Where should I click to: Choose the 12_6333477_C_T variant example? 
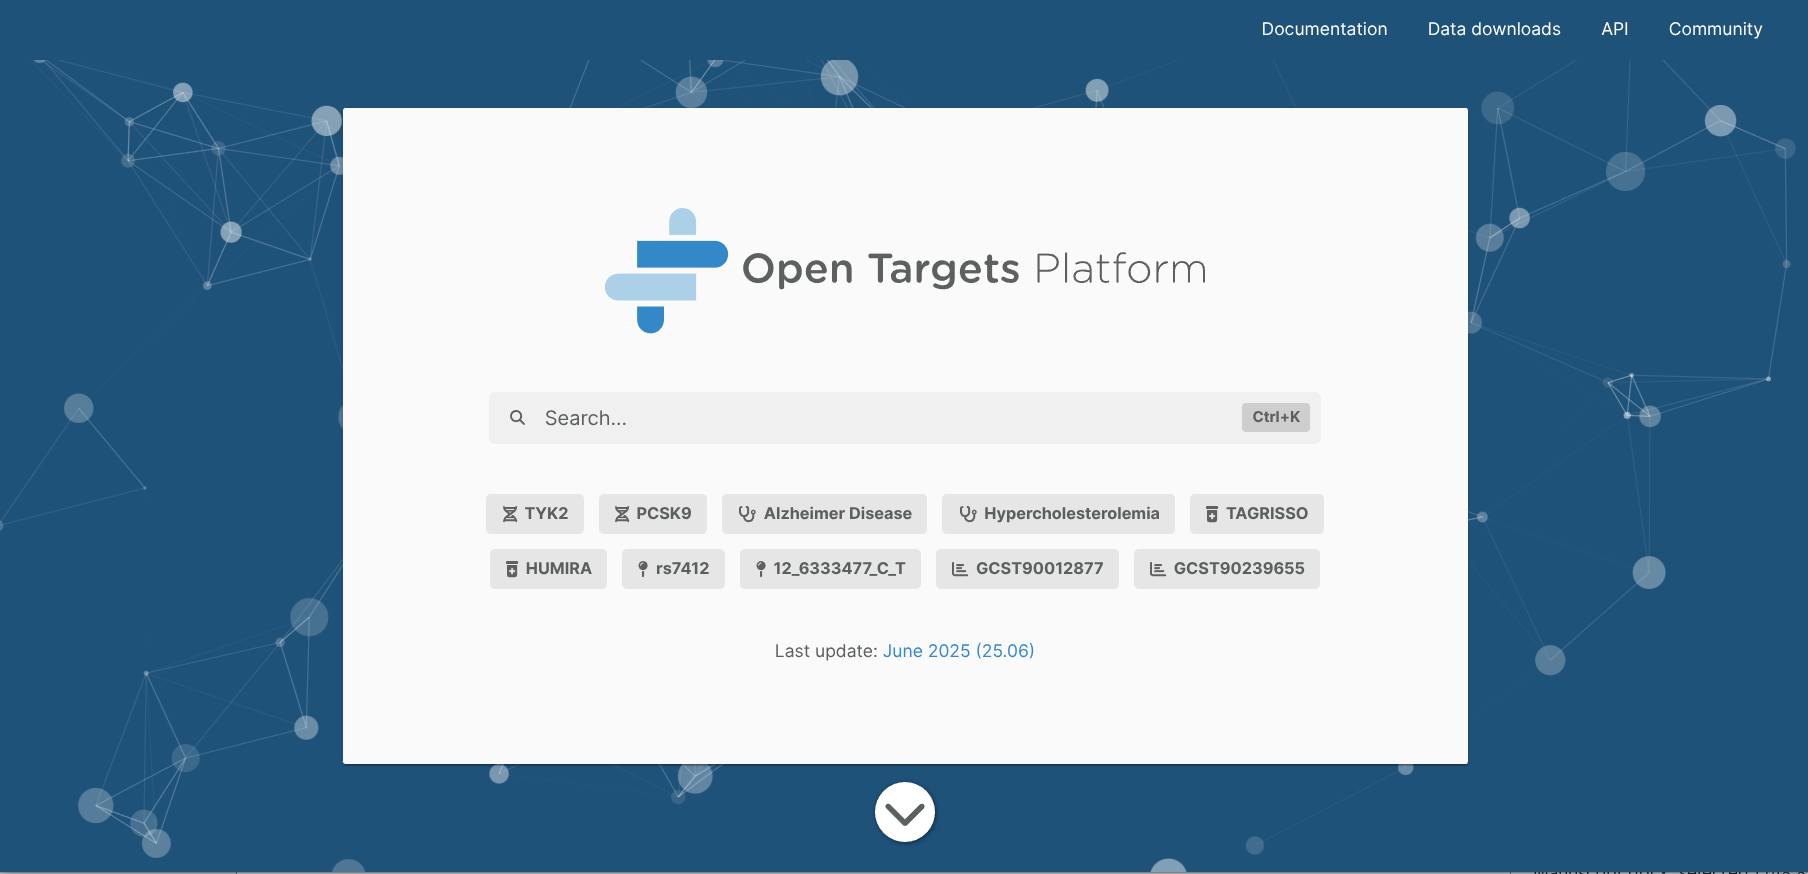point(830,569)
